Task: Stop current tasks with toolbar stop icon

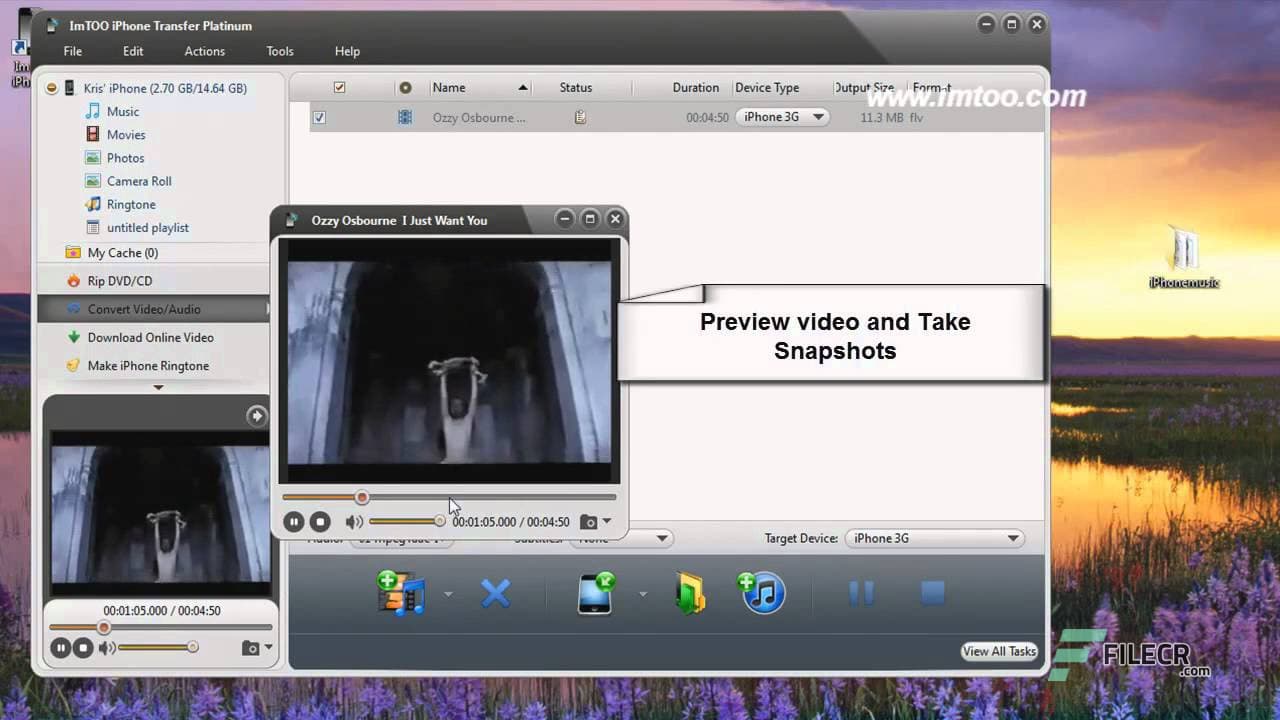Action: coord(930,592)
